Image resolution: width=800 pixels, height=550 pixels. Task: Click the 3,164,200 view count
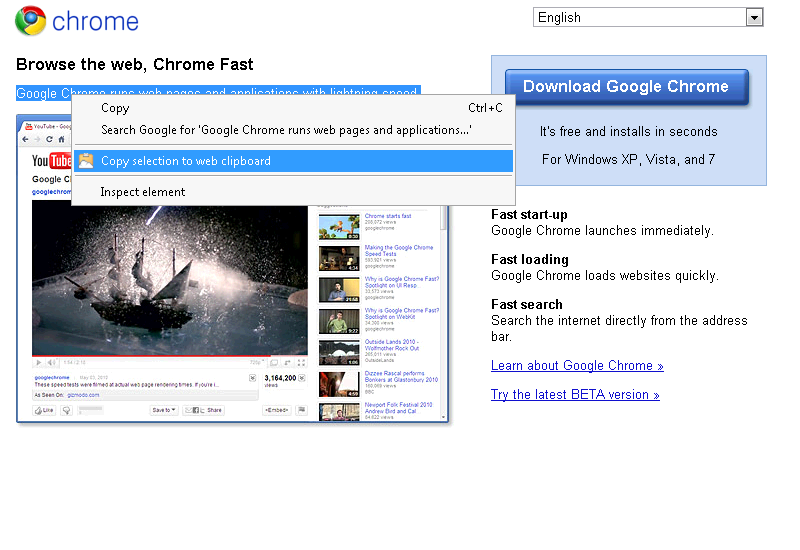(x=280, y=378)
